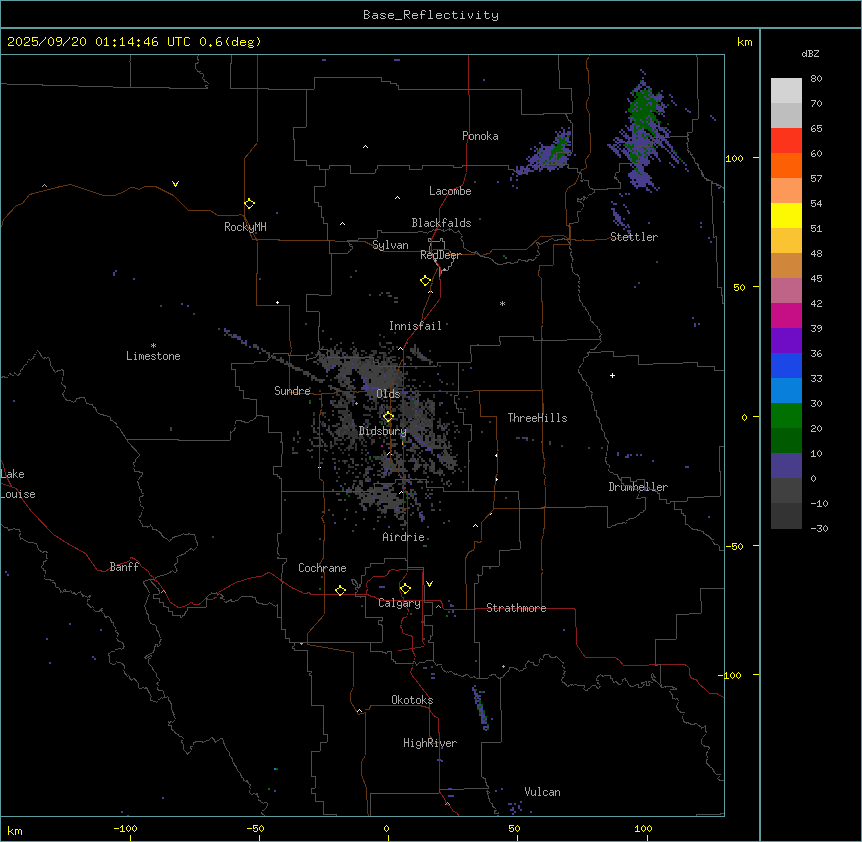Click the diamond marker above Calgary label
This screenshot has height=842, width=862.
[x=405, y=588]
